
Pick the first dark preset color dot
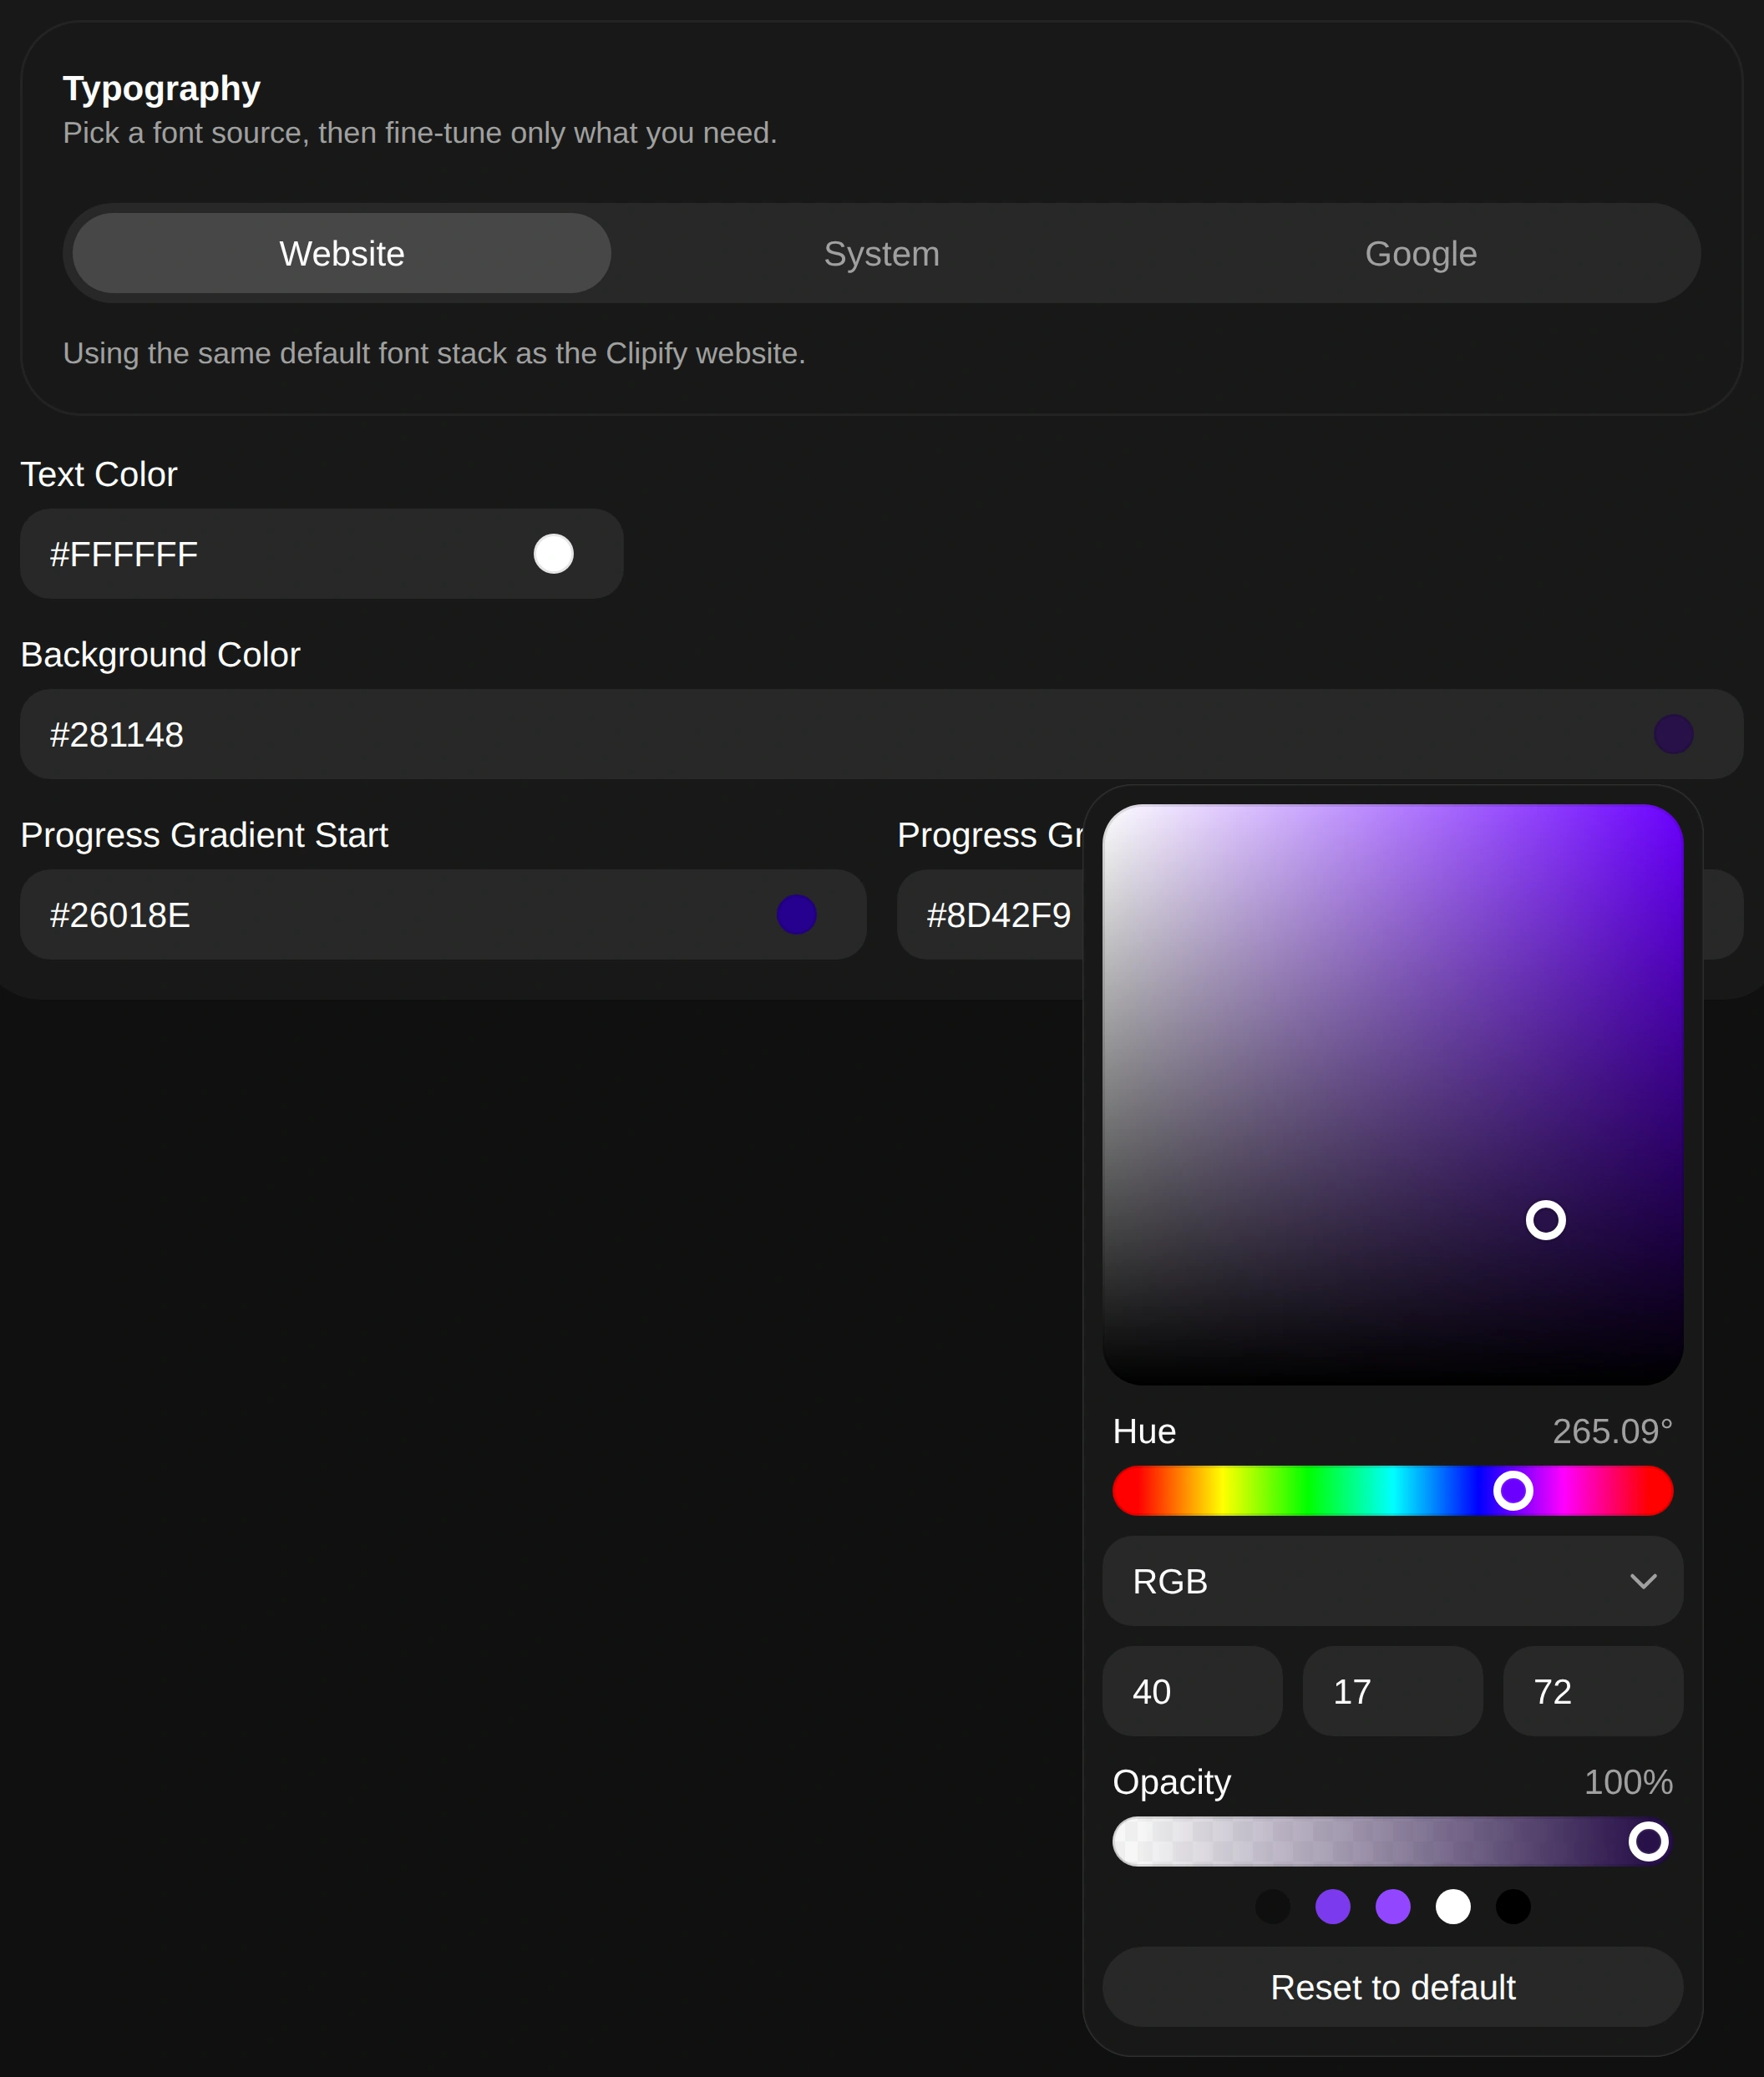tap(1272, 1907)
